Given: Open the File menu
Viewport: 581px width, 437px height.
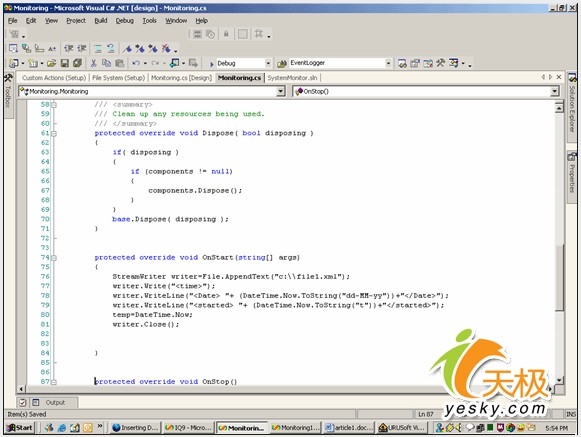Looking at the screenshot, I should pos(13,21).
